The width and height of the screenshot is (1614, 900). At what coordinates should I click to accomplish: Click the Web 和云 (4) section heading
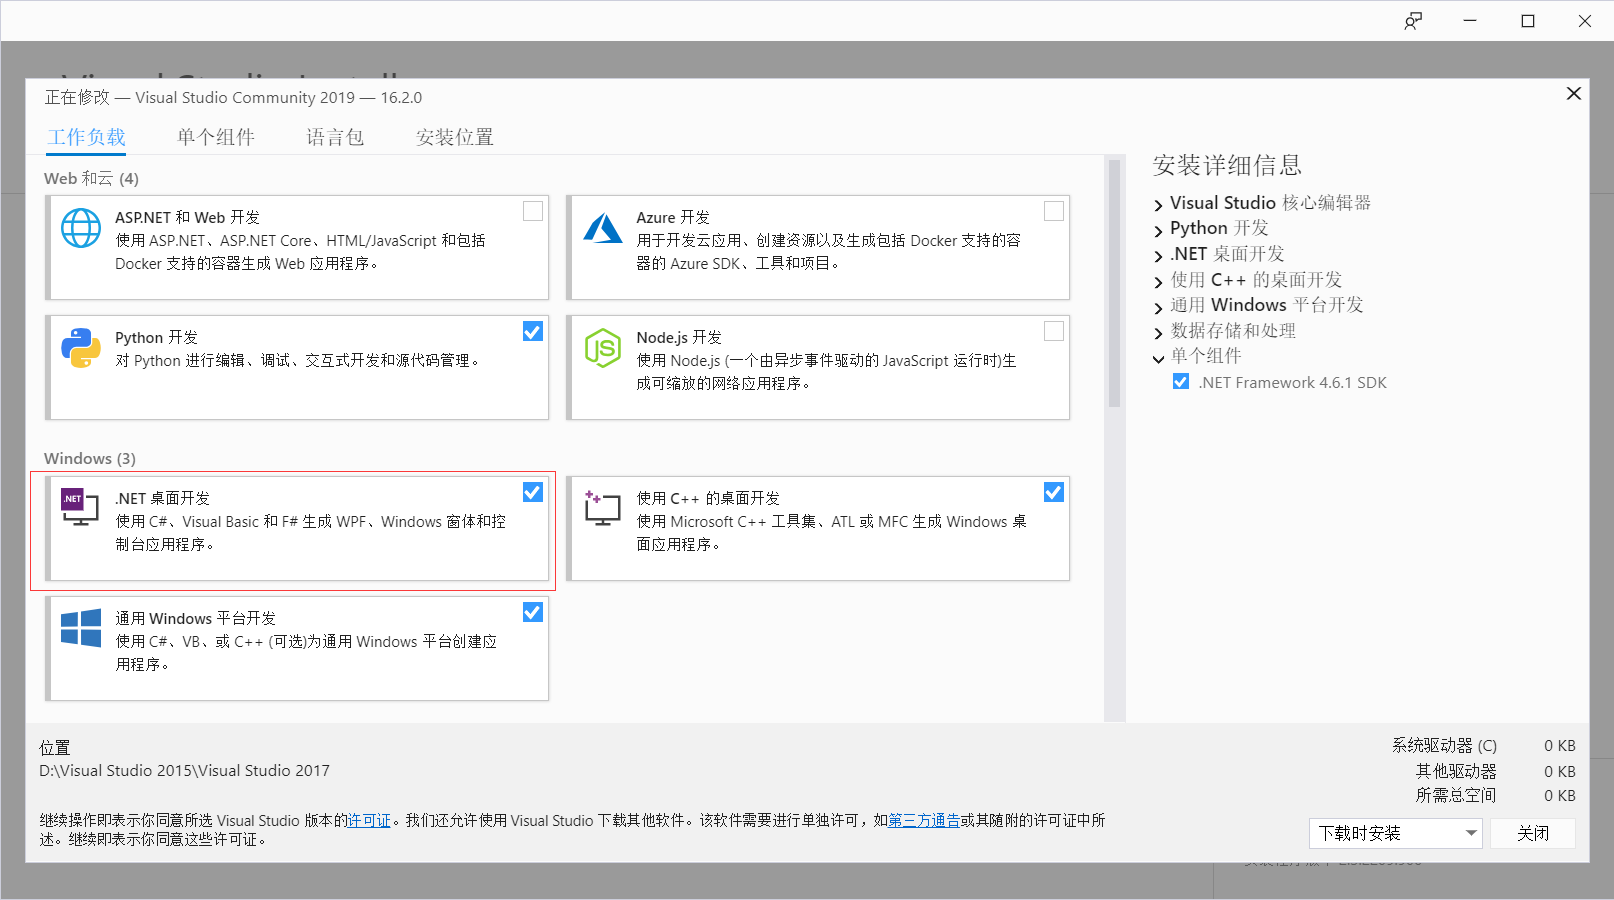coord(91,178)
